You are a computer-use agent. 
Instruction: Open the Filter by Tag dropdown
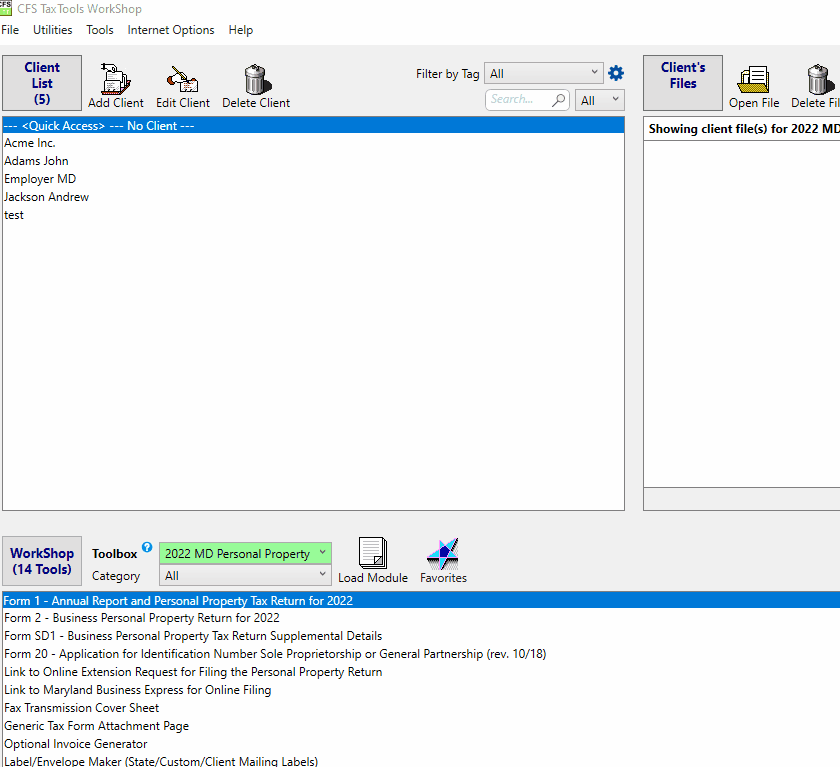543,73
